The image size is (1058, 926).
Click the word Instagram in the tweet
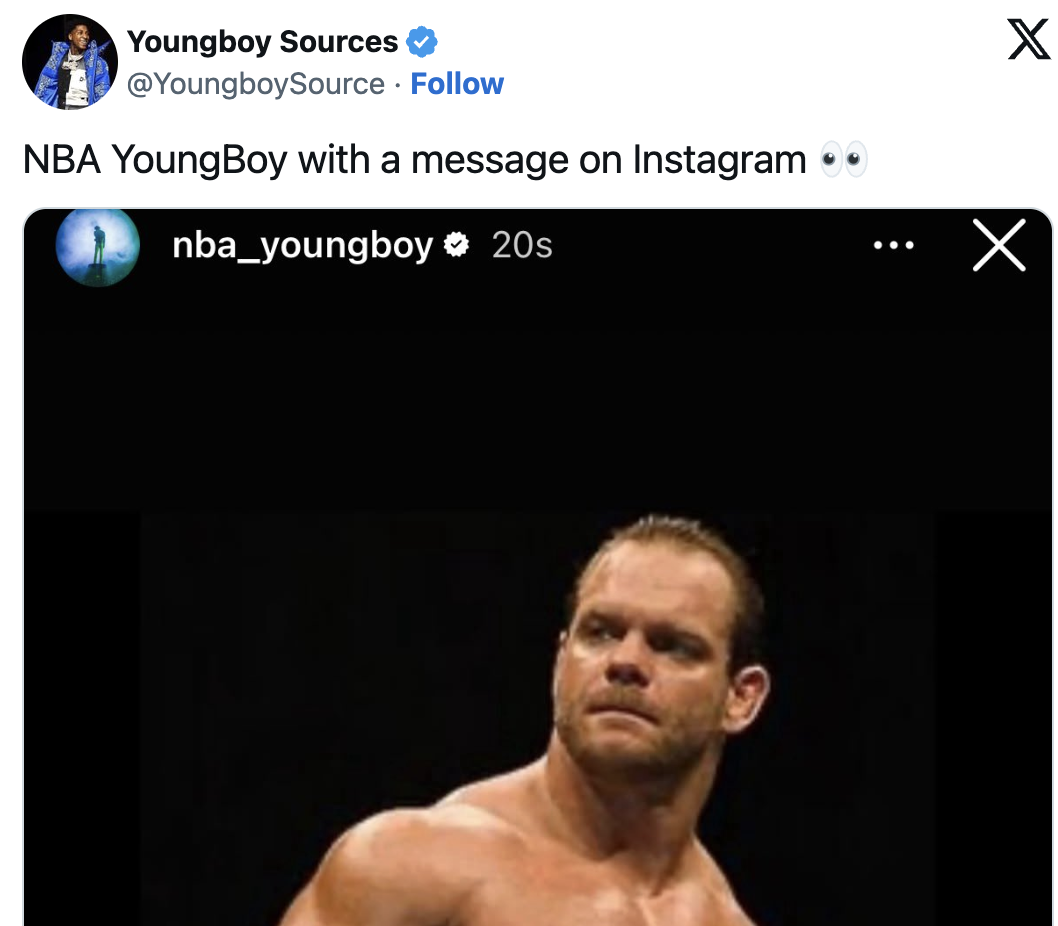(x=718, y=159)
